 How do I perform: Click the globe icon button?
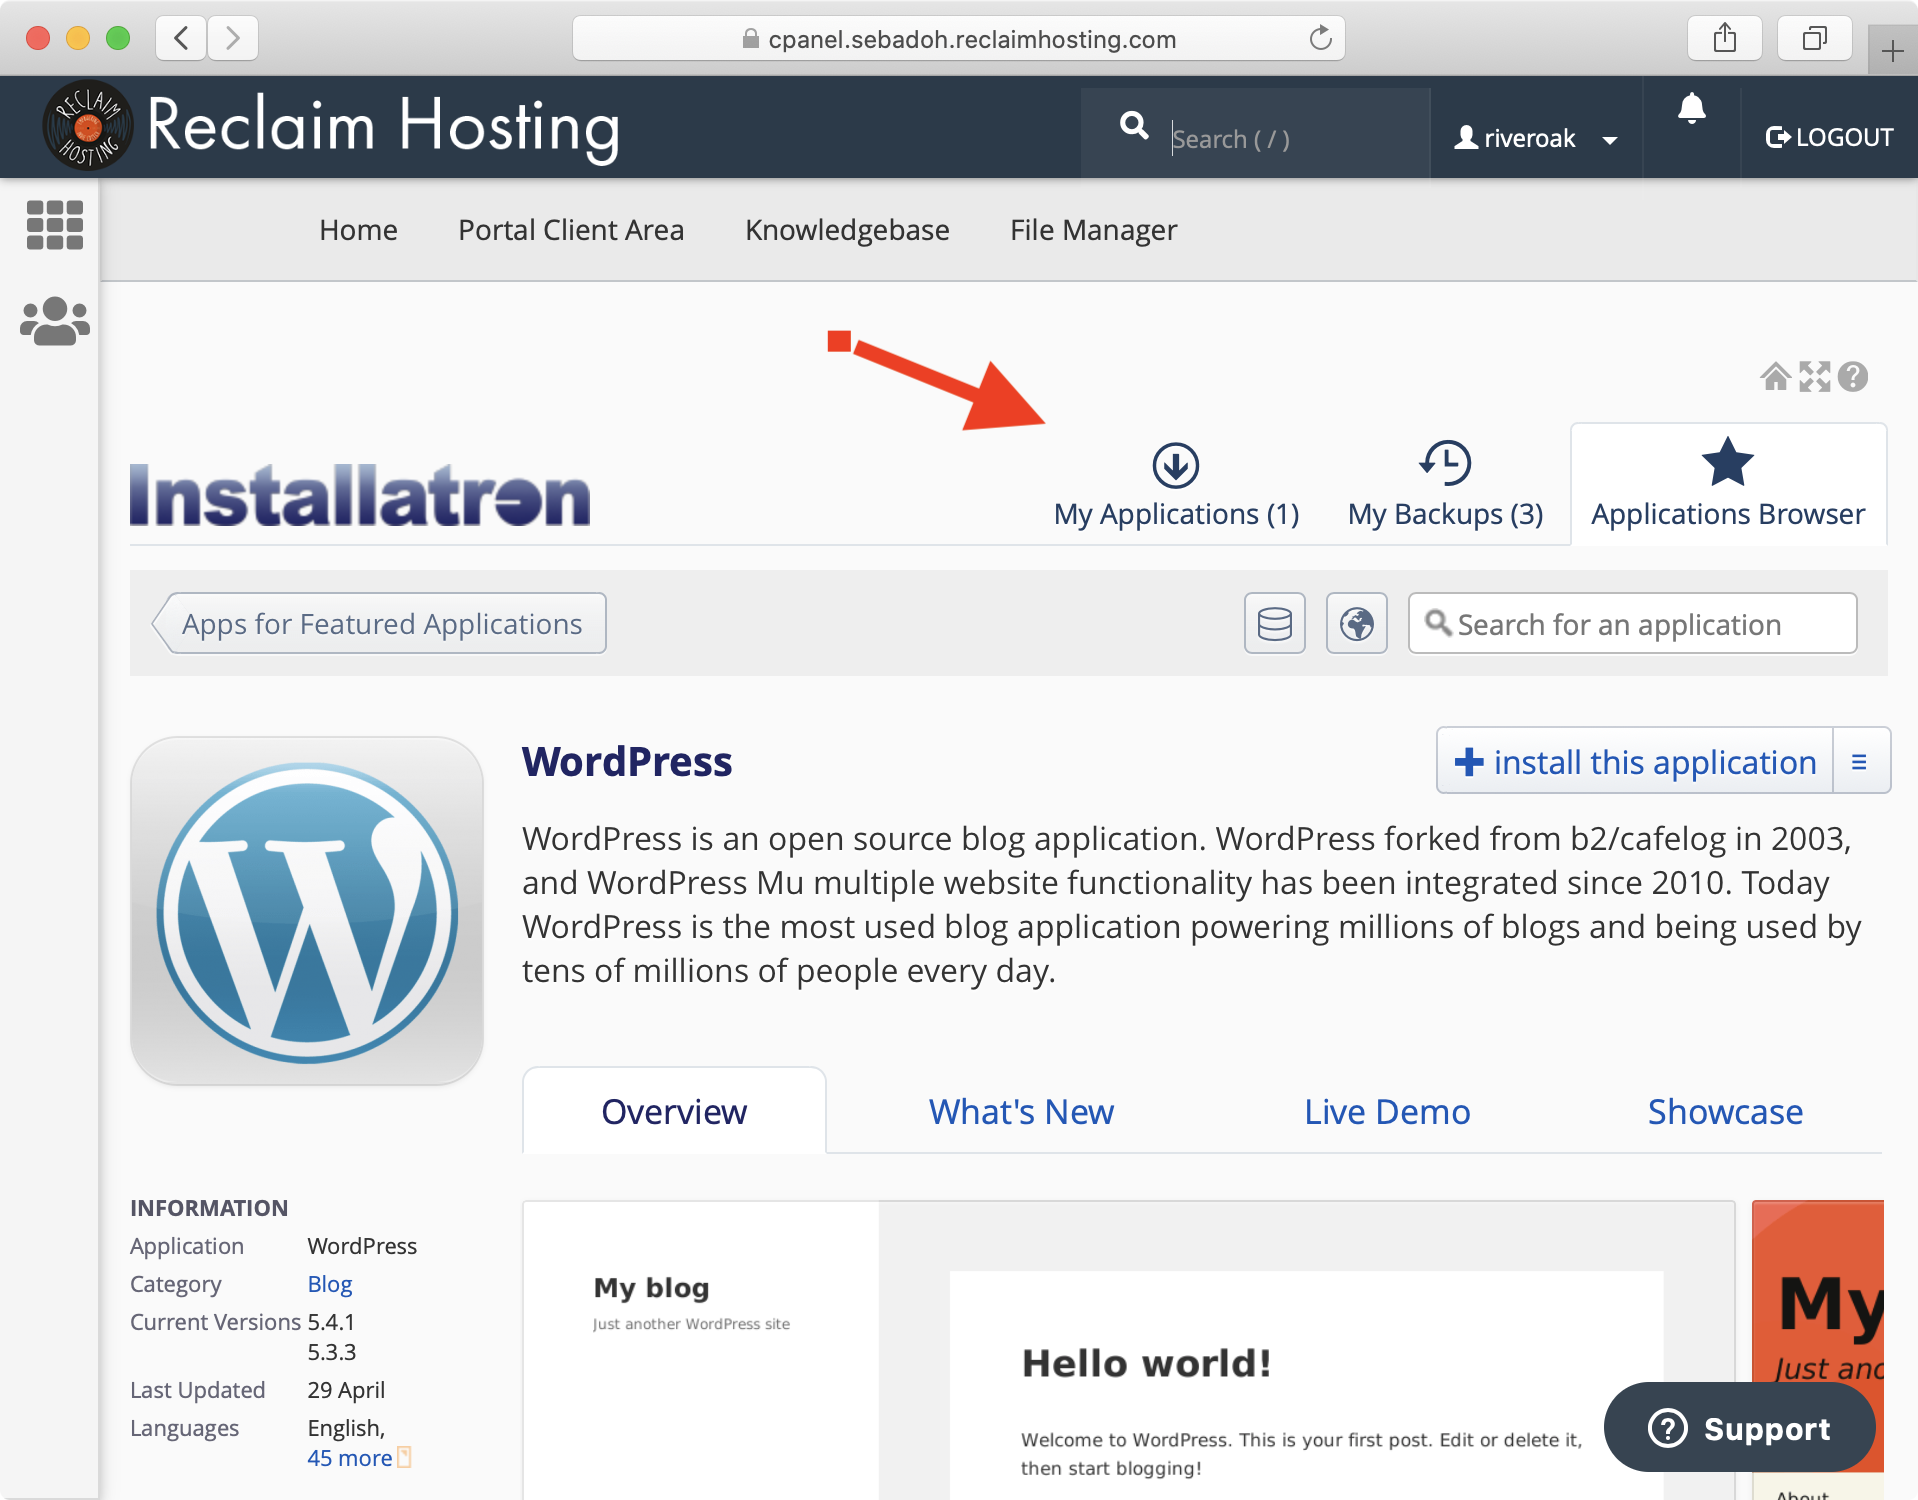[1356, 623]
